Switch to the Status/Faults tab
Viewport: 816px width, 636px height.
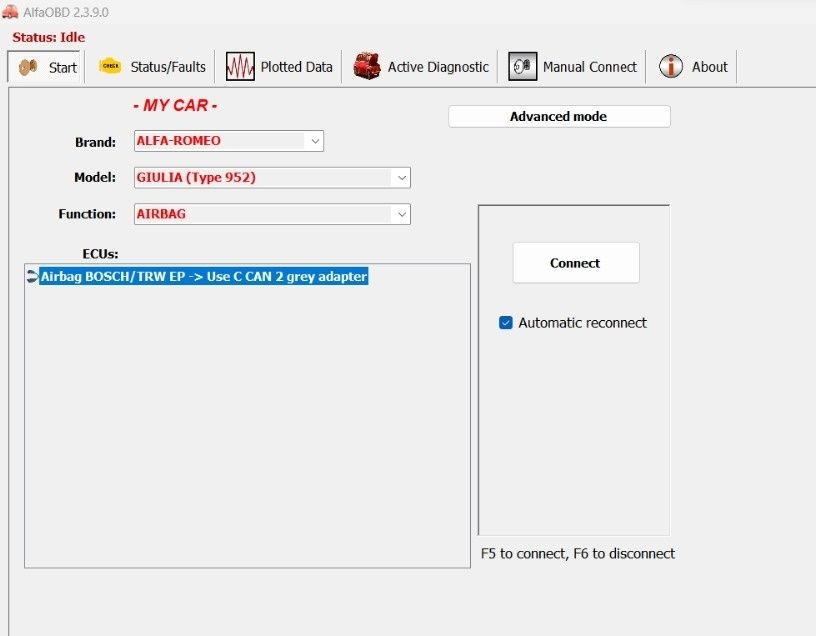click(x=151, y=67)
